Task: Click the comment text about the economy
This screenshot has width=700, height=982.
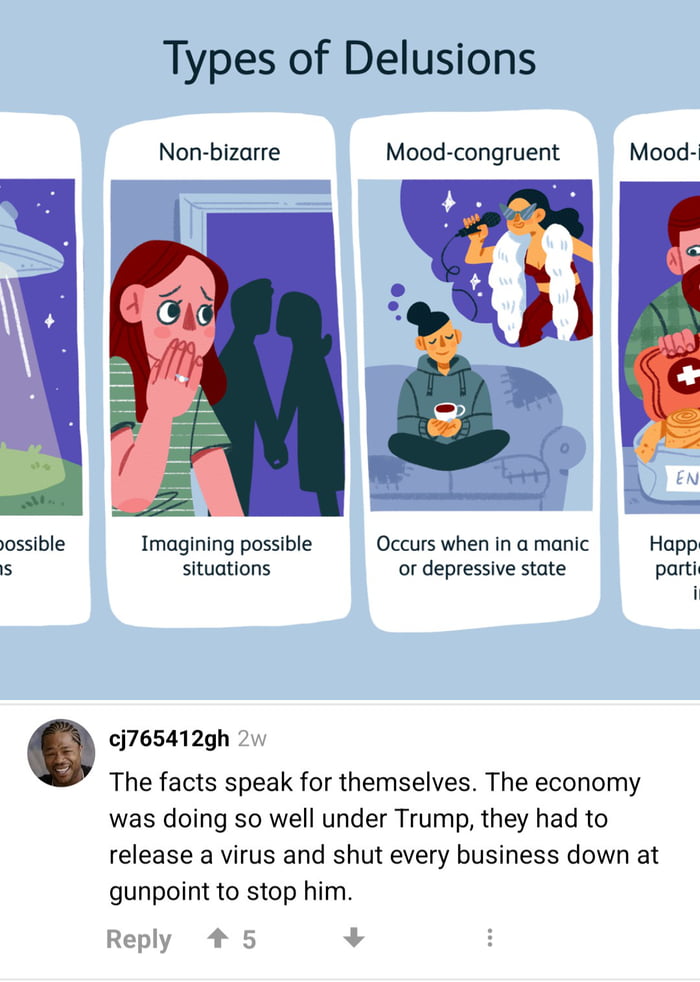Action: pos(384,837)
